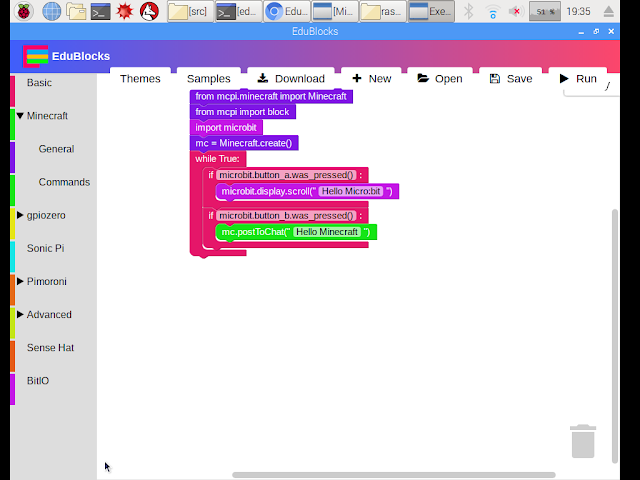Image resolution: width=640 pixels, height=480 pixels.
Task: Open the Raspberry Pi main menu
Action: 24,11
